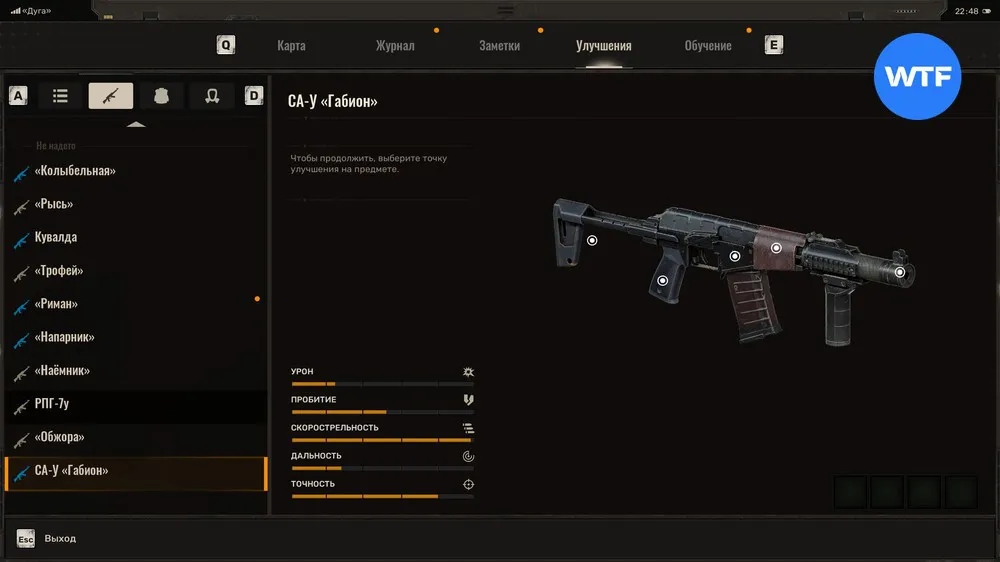This screenshot has height=562, width=1000.
Task: Click the E key next tab icon
Action: click(x=774, y=45)
